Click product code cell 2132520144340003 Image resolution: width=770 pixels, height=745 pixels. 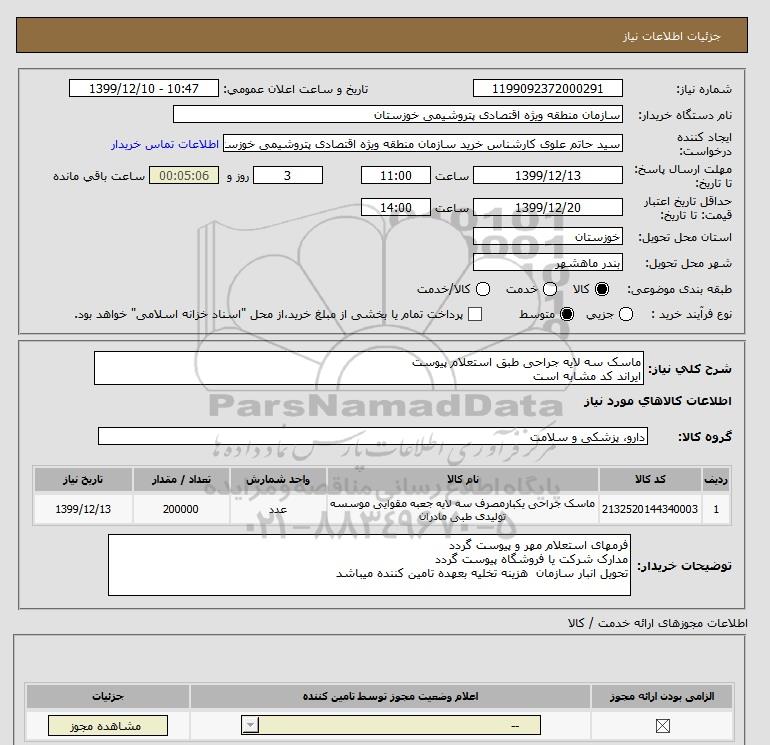tap(650, 509)
